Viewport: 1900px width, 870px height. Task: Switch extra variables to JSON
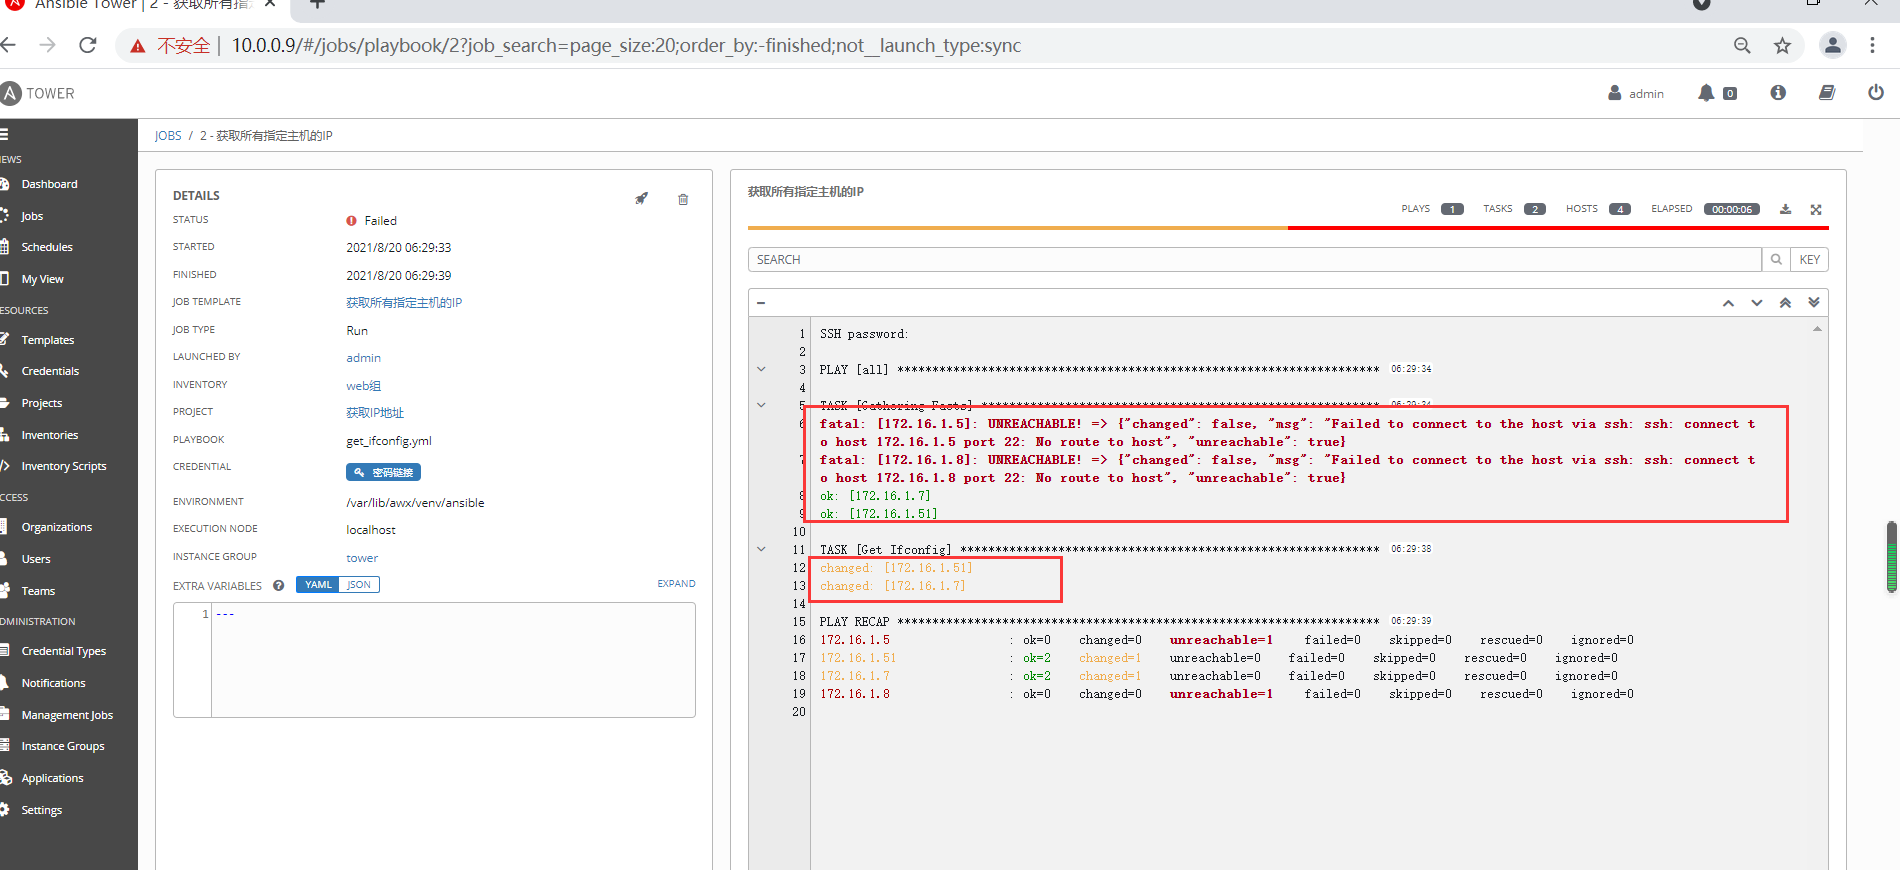[x=359, y=585]
